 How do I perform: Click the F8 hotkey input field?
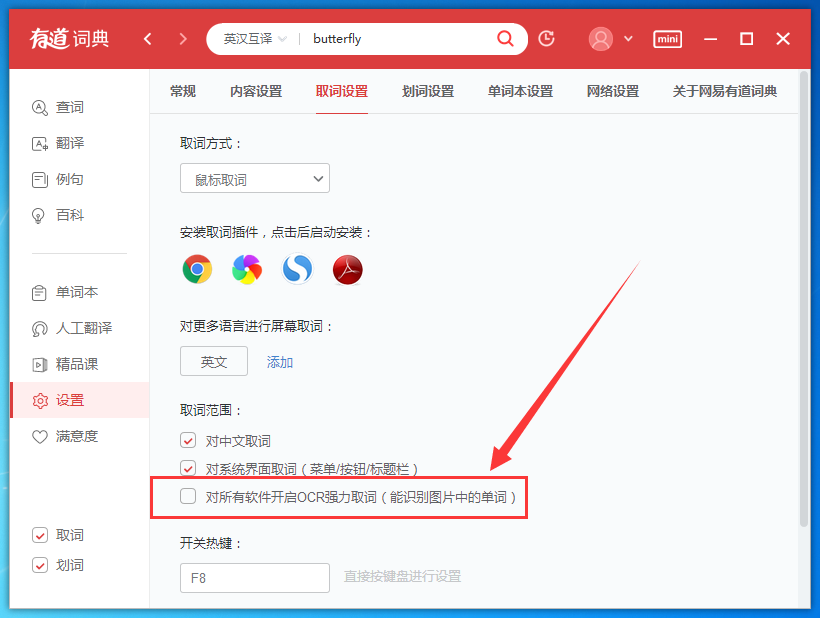point(254,578)
